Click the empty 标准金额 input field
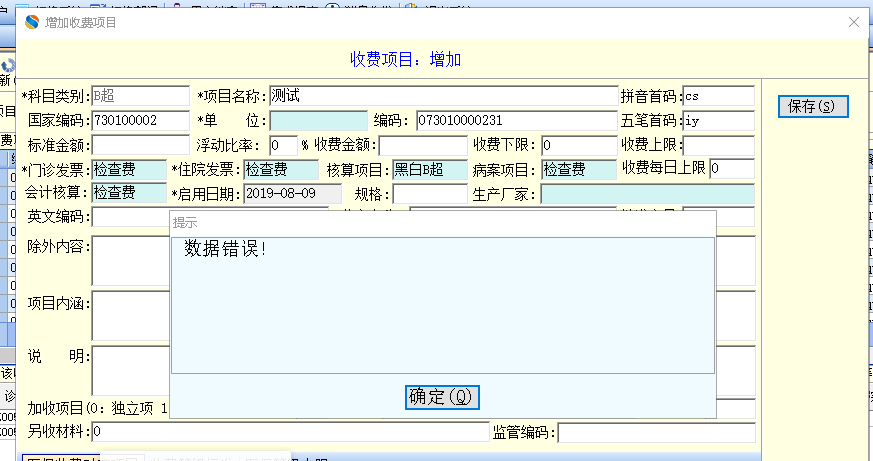 point(140,145)
